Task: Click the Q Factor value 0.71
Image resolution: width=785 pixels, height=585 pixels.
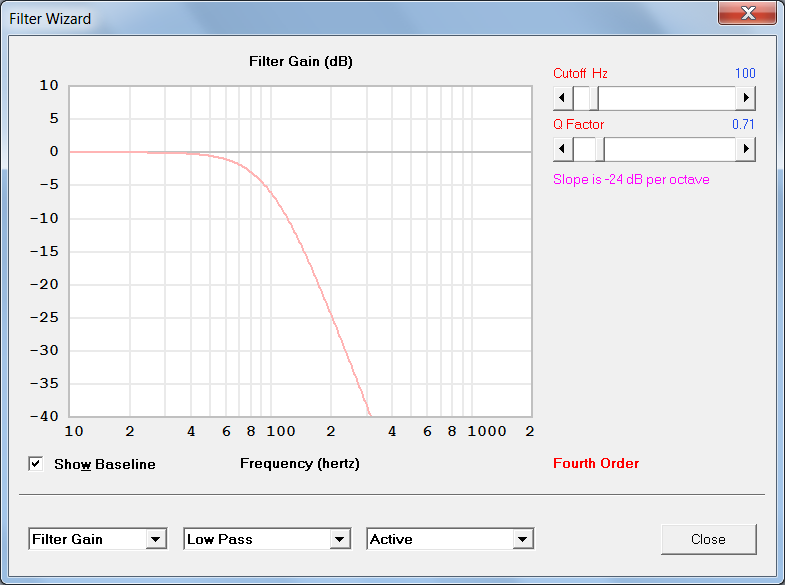Action: [x=743, y=124]
